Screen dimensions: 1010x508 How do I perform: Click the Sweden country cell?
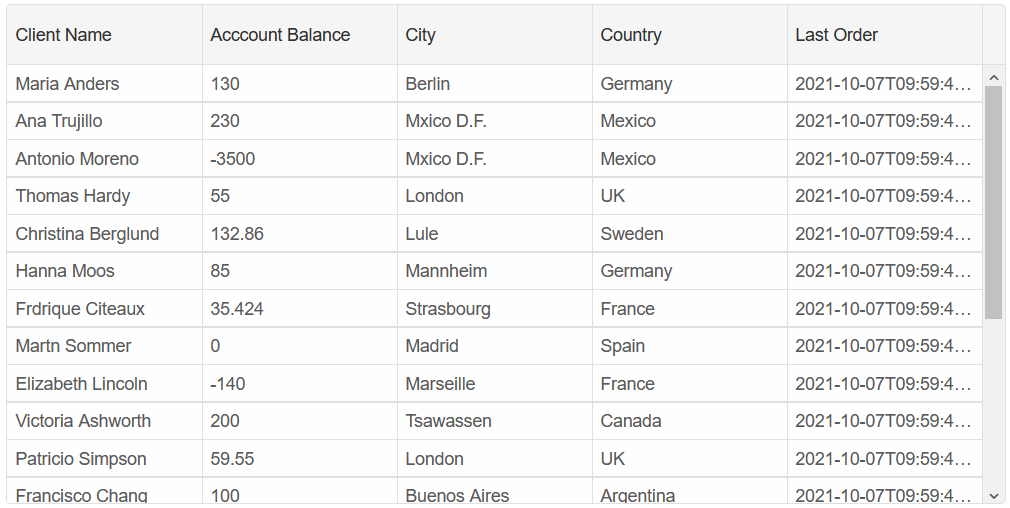(x=690, y=234)
